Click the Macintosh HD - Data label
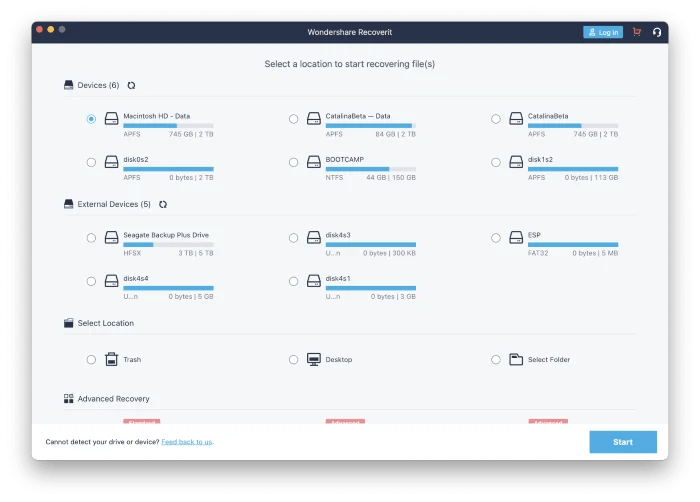 click(x=157, y=116)
